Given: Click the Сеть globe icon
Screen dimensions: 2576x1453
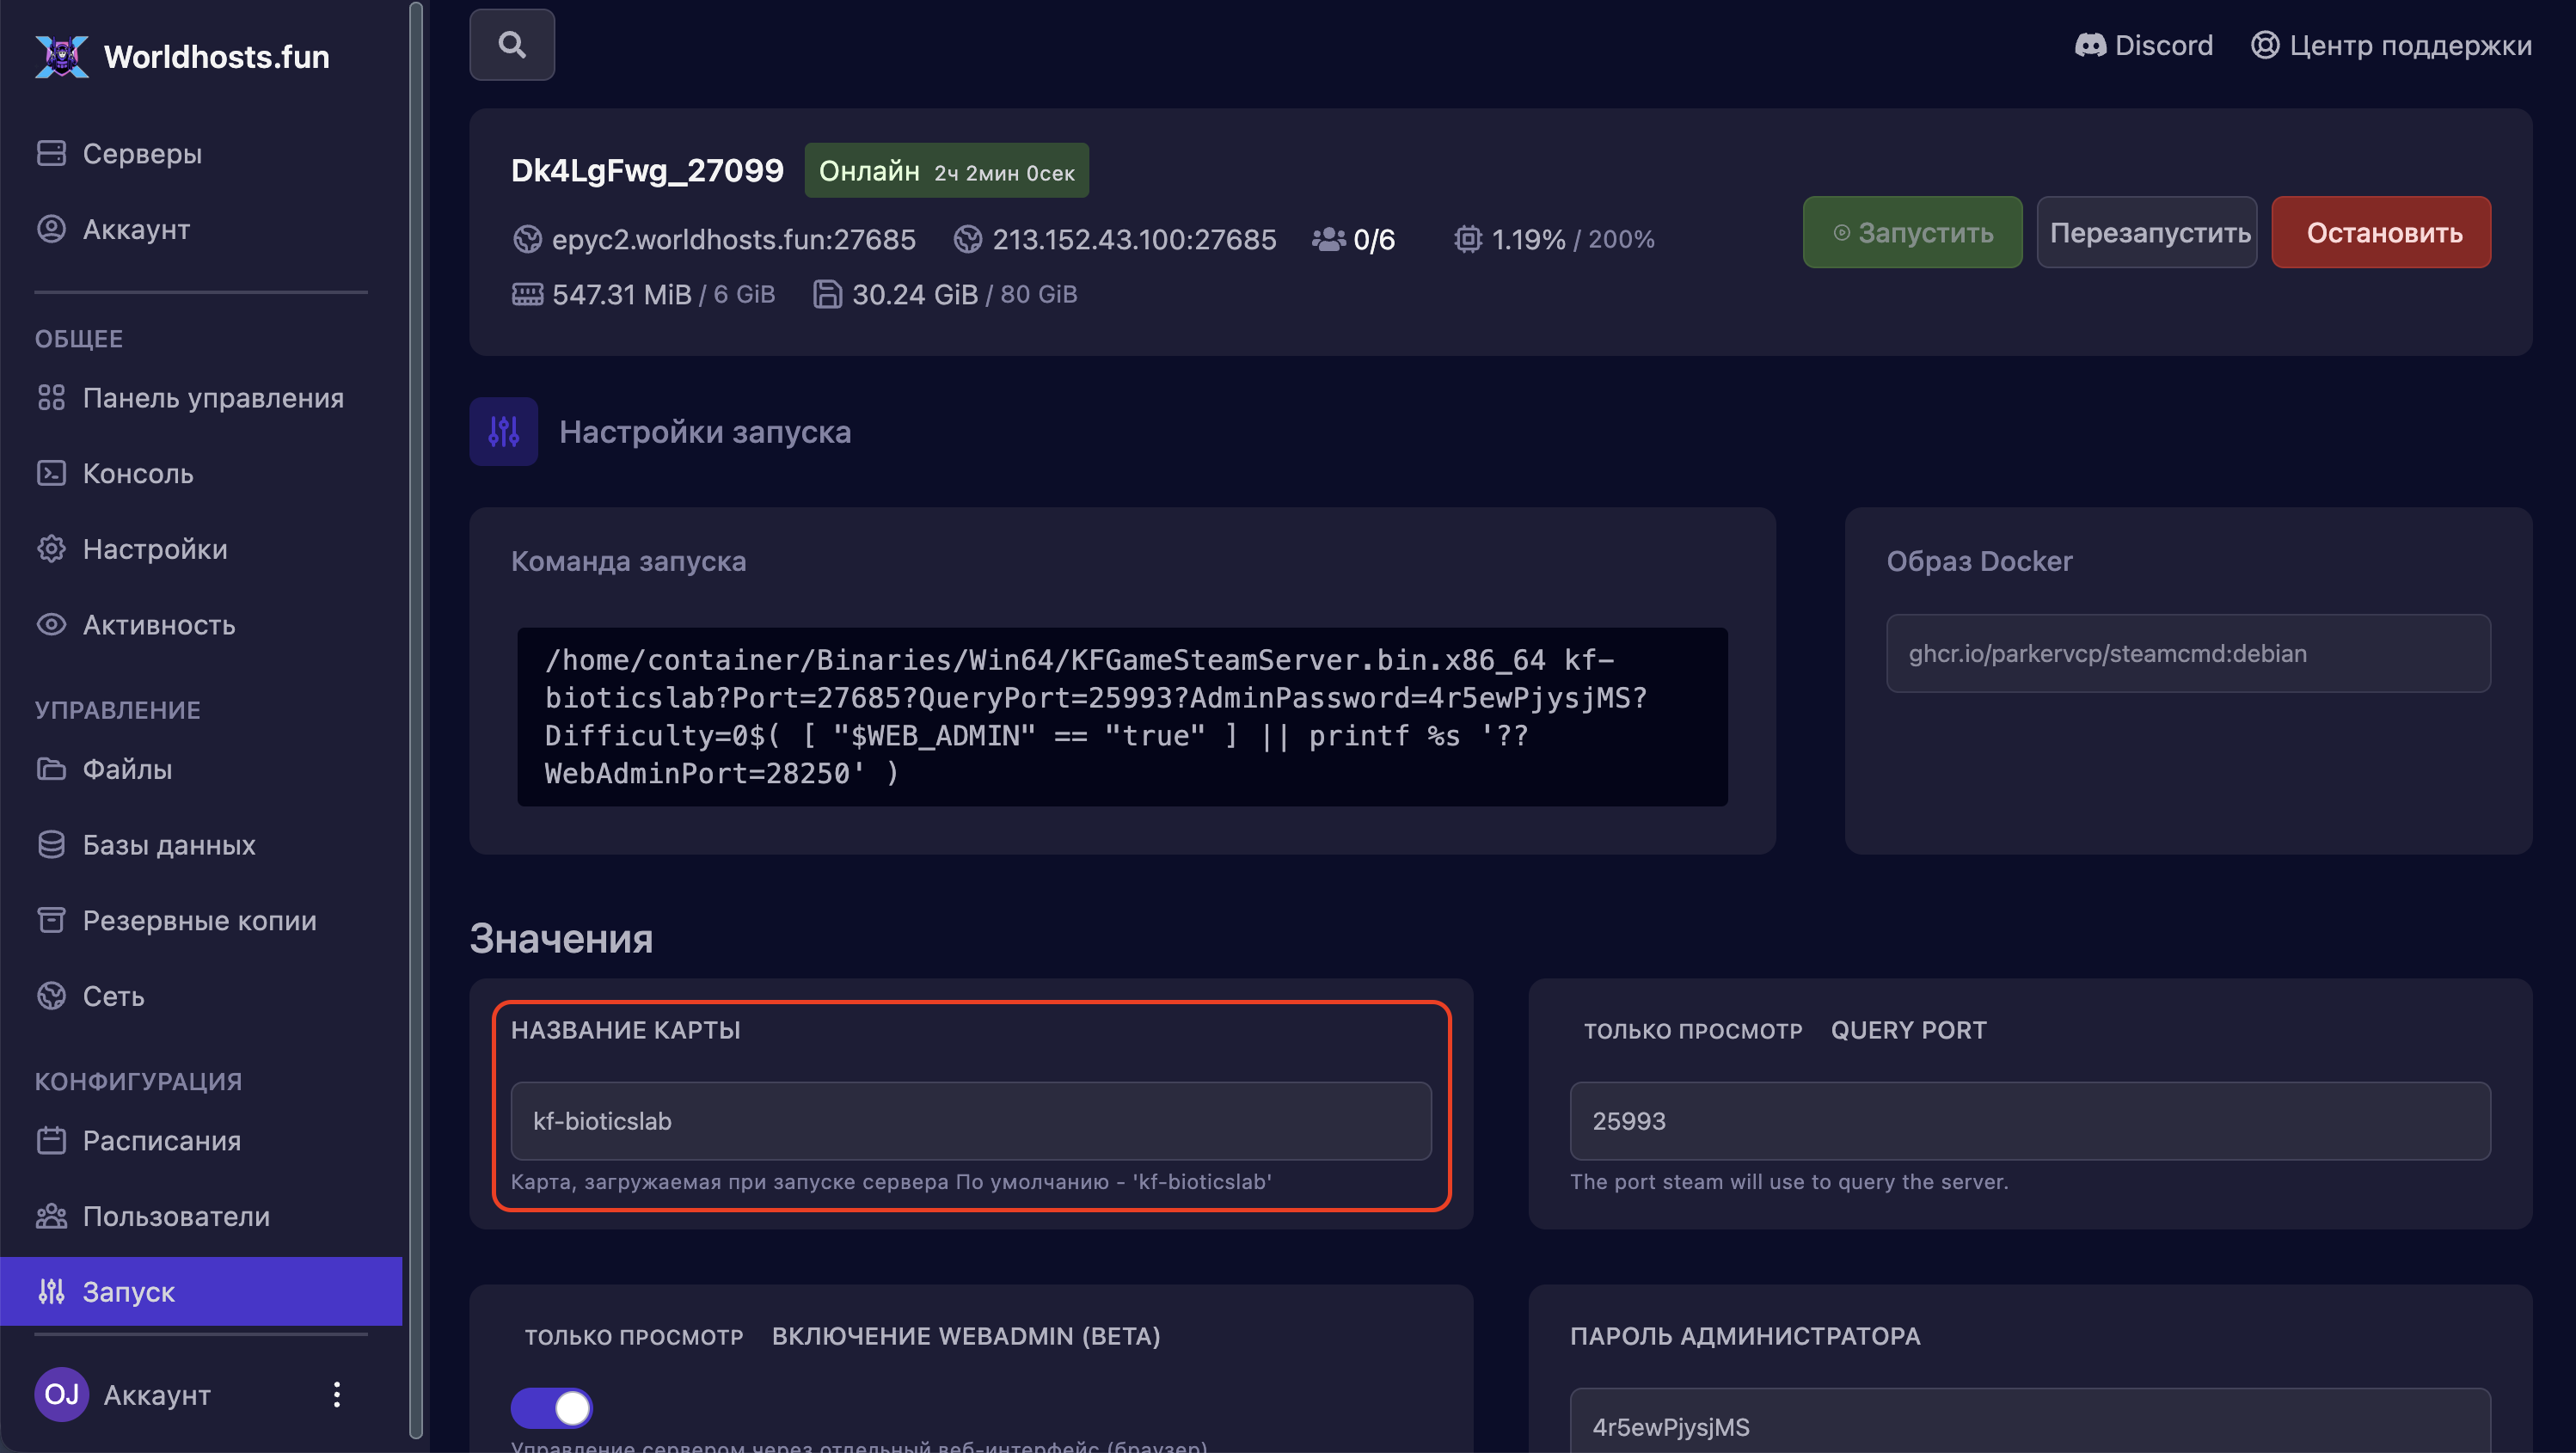Looking at the screenshot, I should pyautogui.click(x=51, y=996).
